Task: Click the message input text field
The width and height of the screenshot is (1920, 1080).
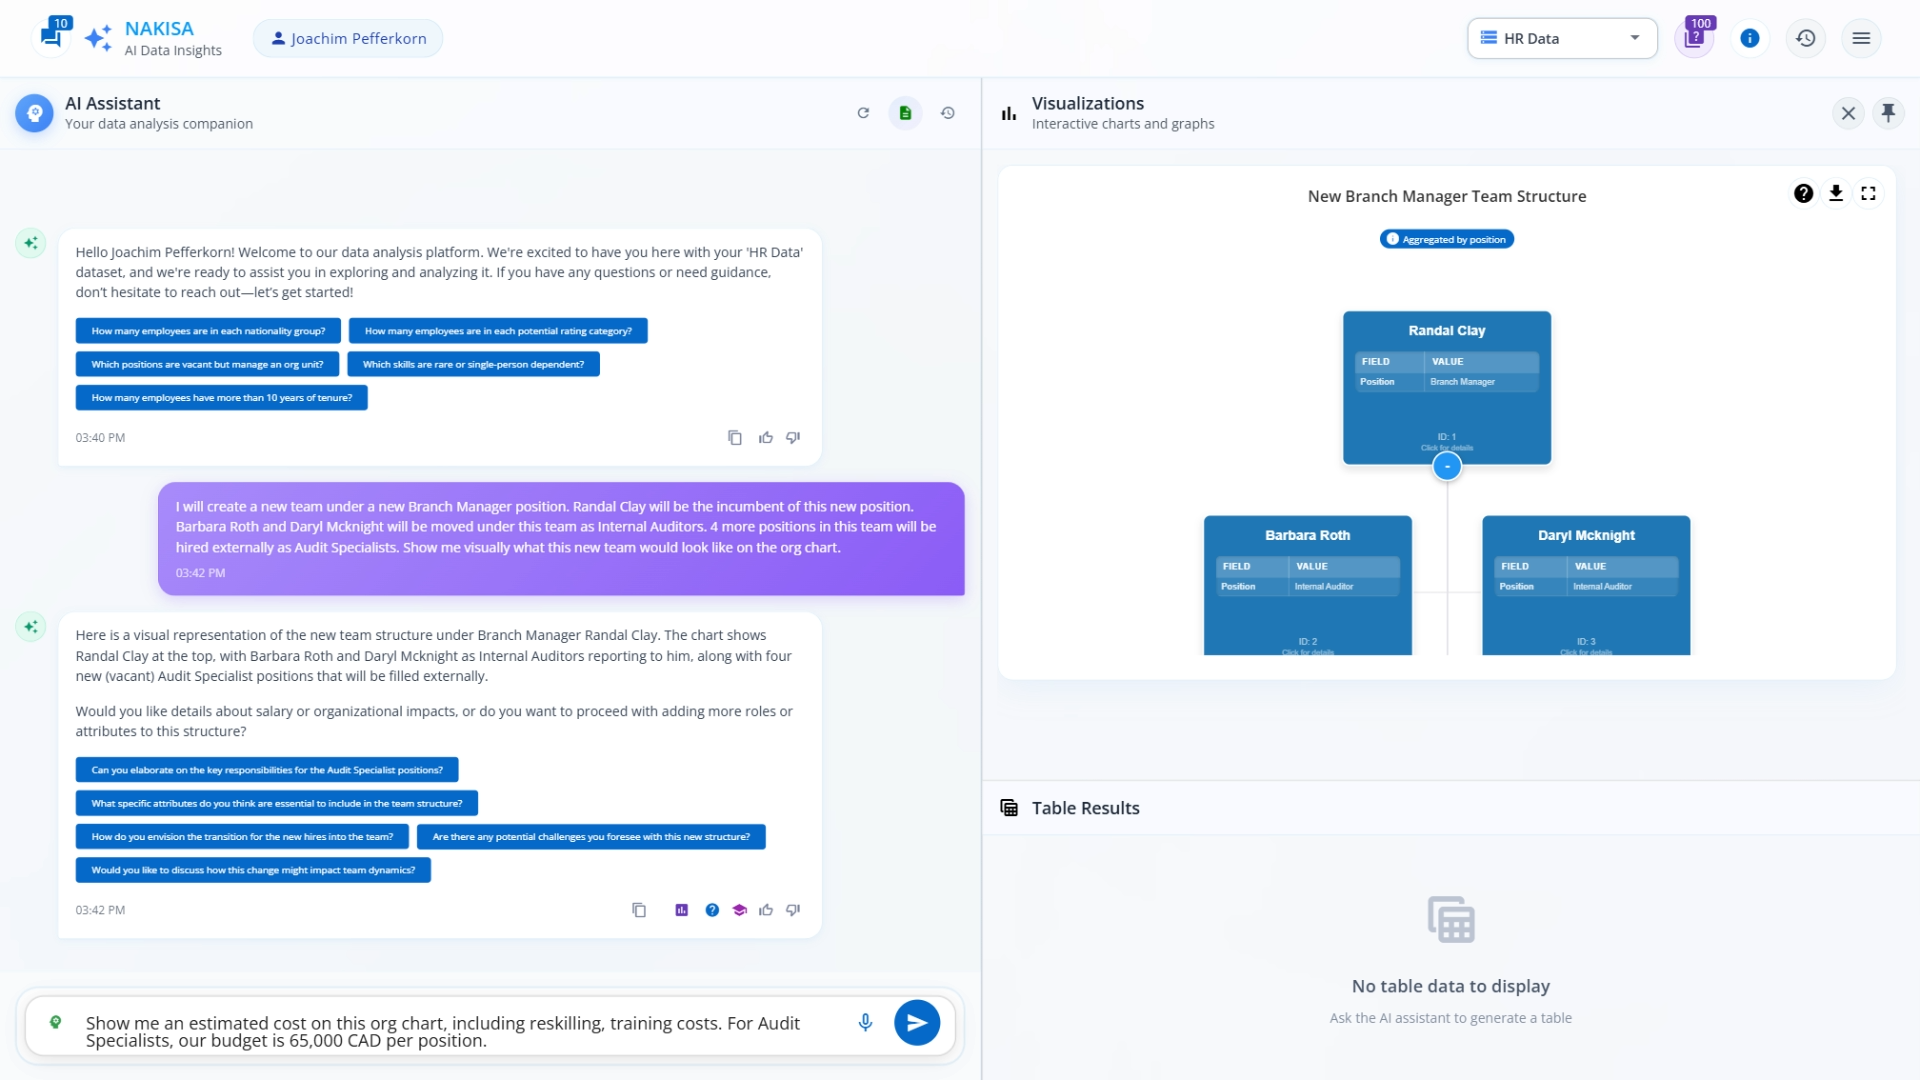Action: pos(450,1031)
